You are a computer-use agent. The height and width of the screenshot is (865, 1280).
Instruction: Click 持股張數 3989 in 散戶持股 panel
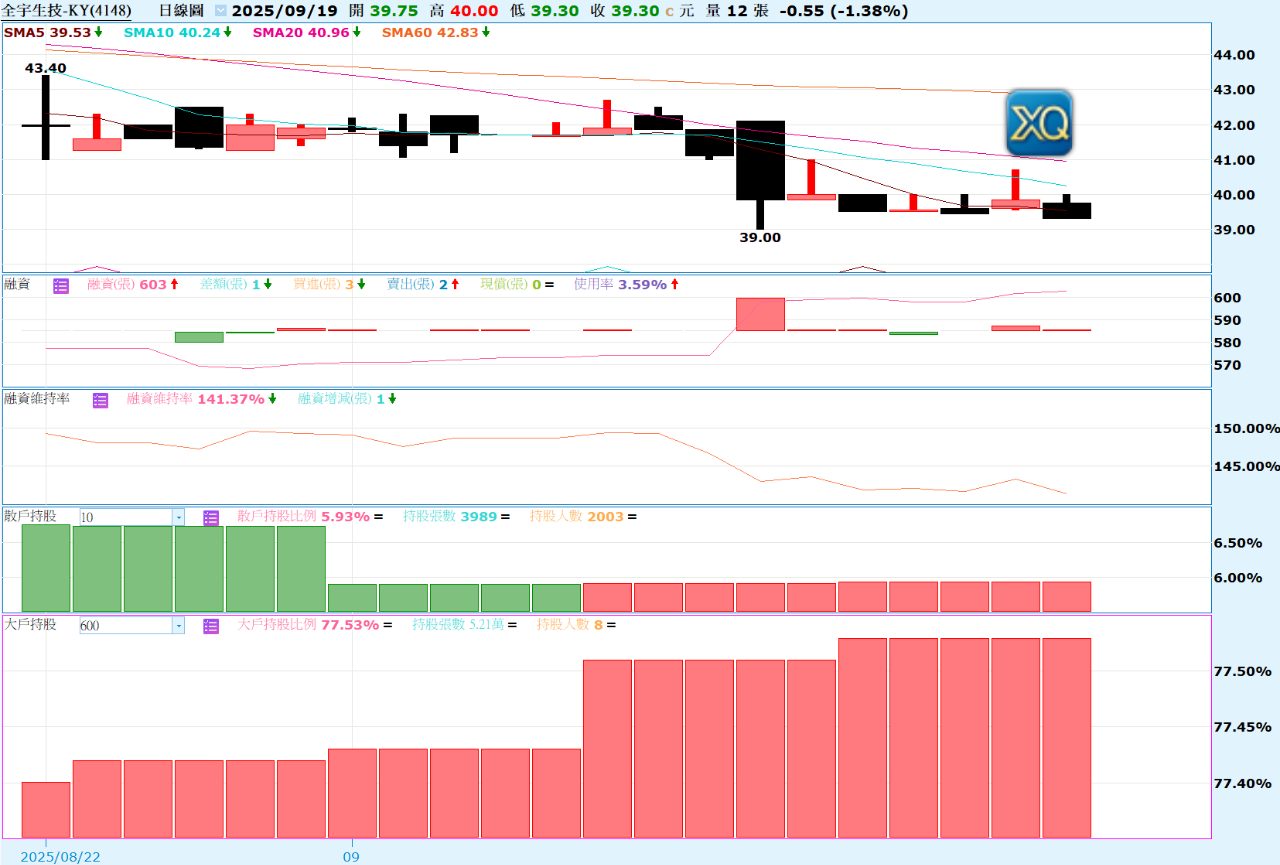(456, 517)
